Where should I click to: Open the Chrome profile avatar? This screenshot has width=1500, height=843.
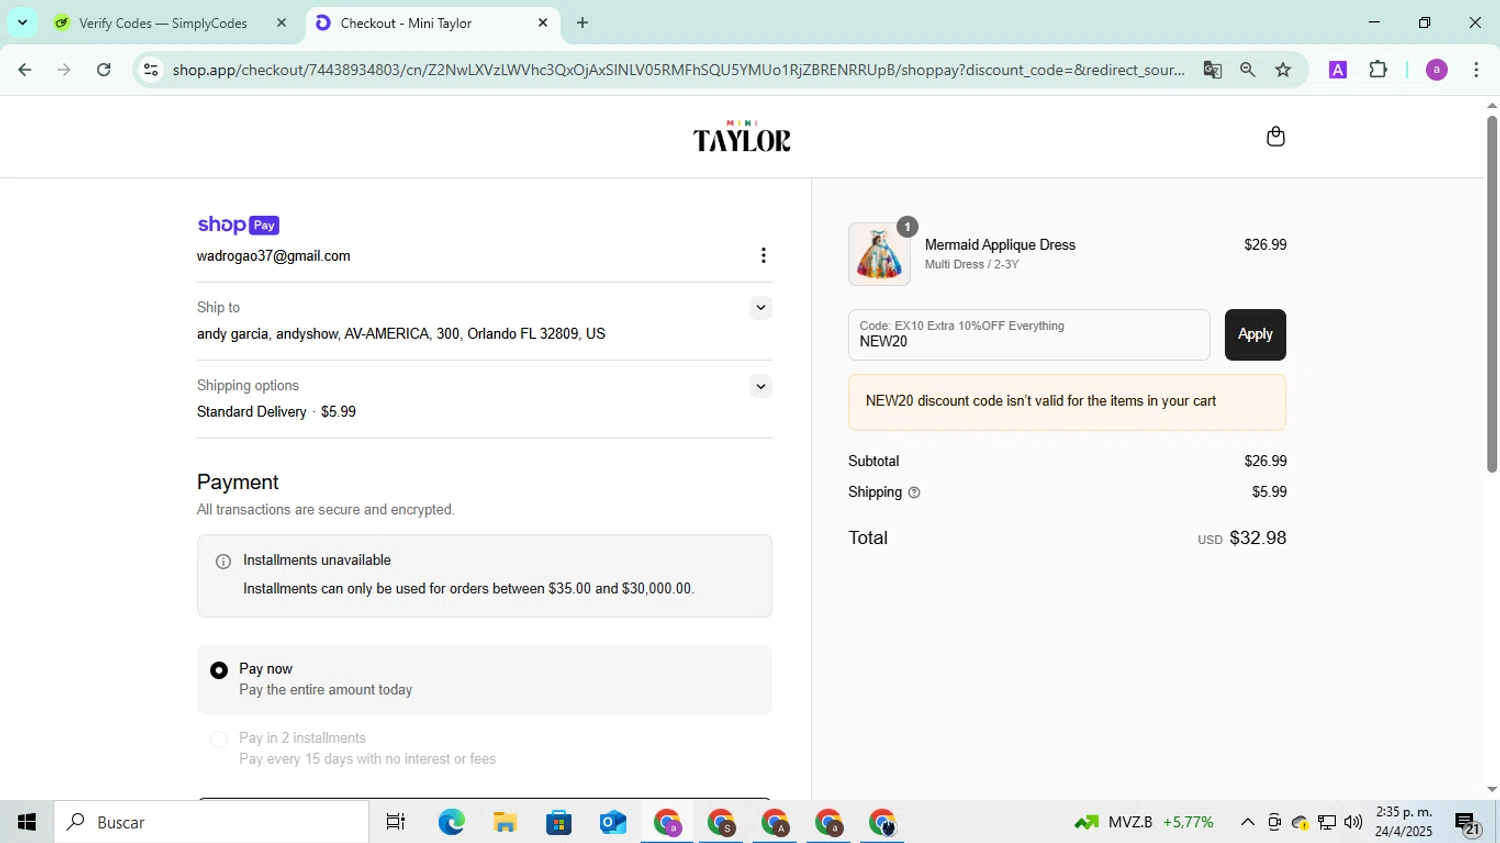[x=1437, y=70]
